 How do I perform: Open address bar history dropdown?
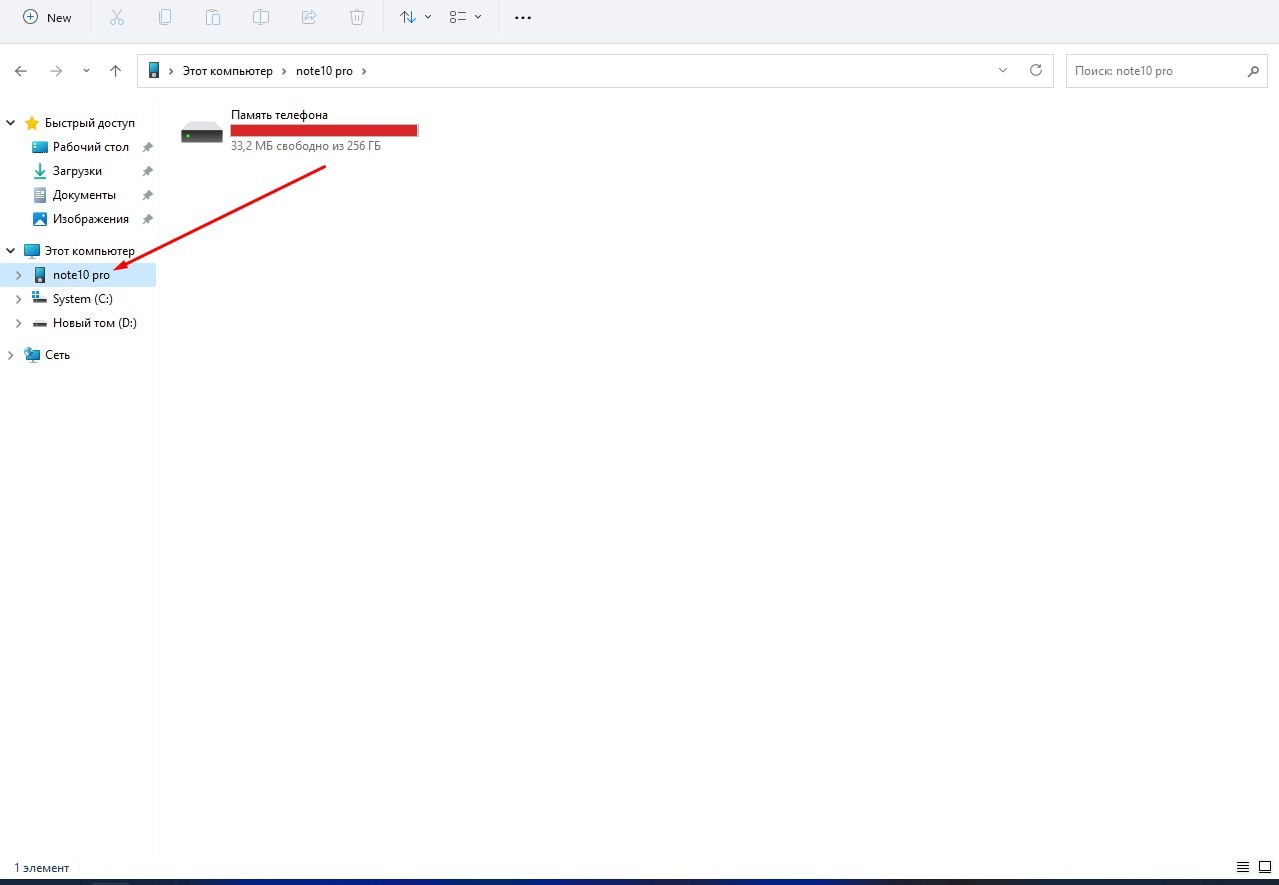click(x=1003, y=71)
